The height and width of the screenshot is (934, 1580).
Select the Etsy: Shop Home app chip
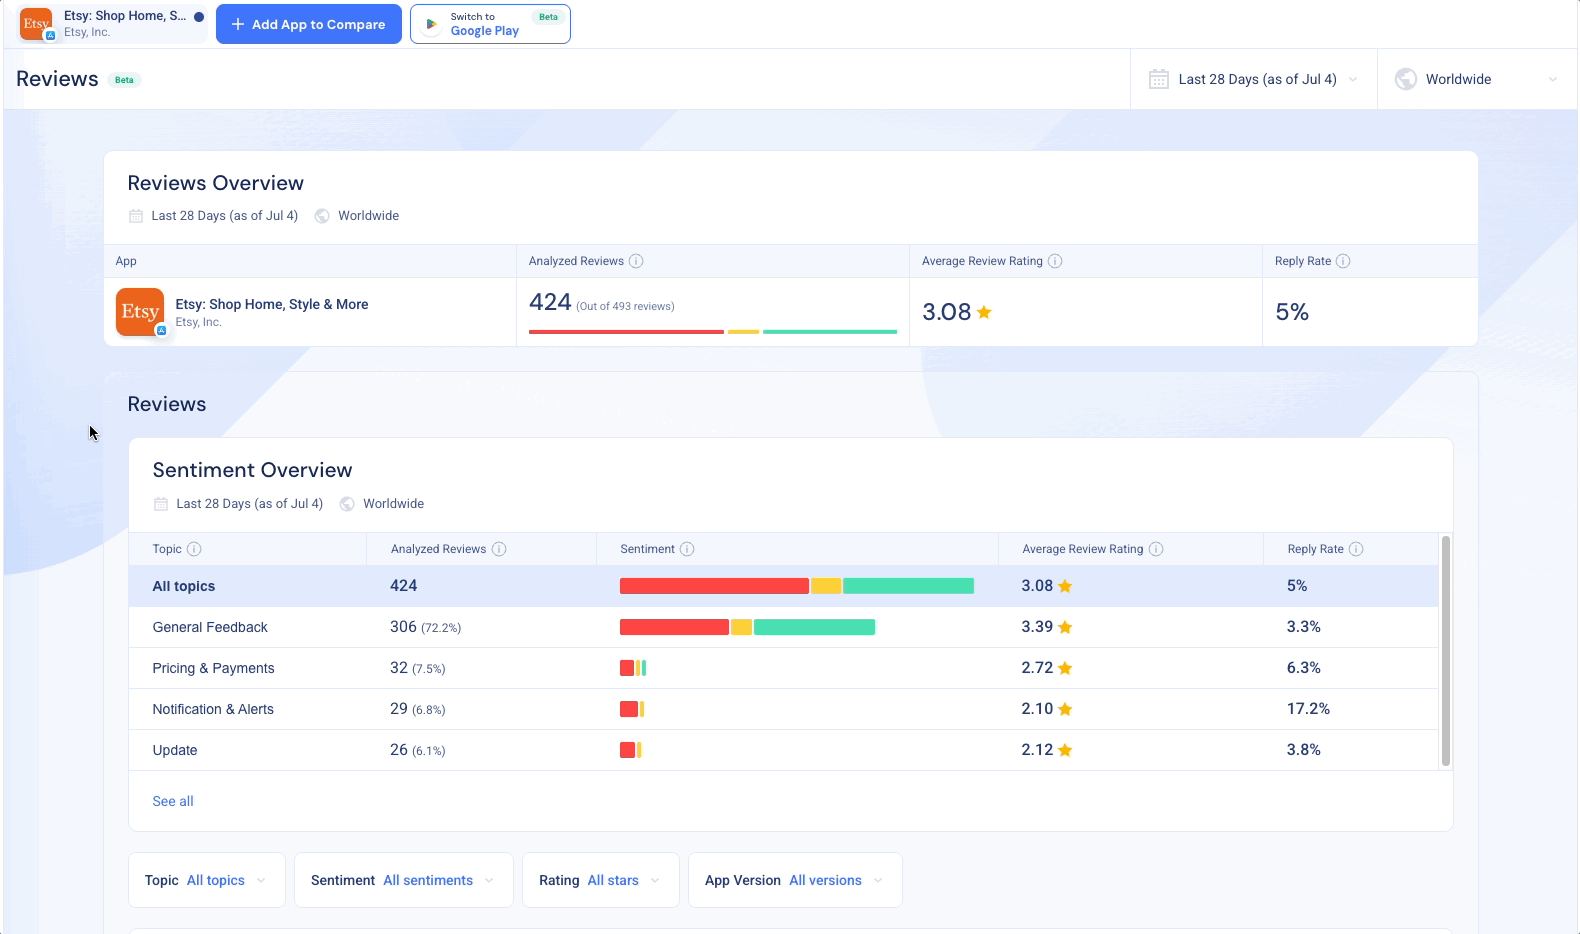click(x=113, y=24)
